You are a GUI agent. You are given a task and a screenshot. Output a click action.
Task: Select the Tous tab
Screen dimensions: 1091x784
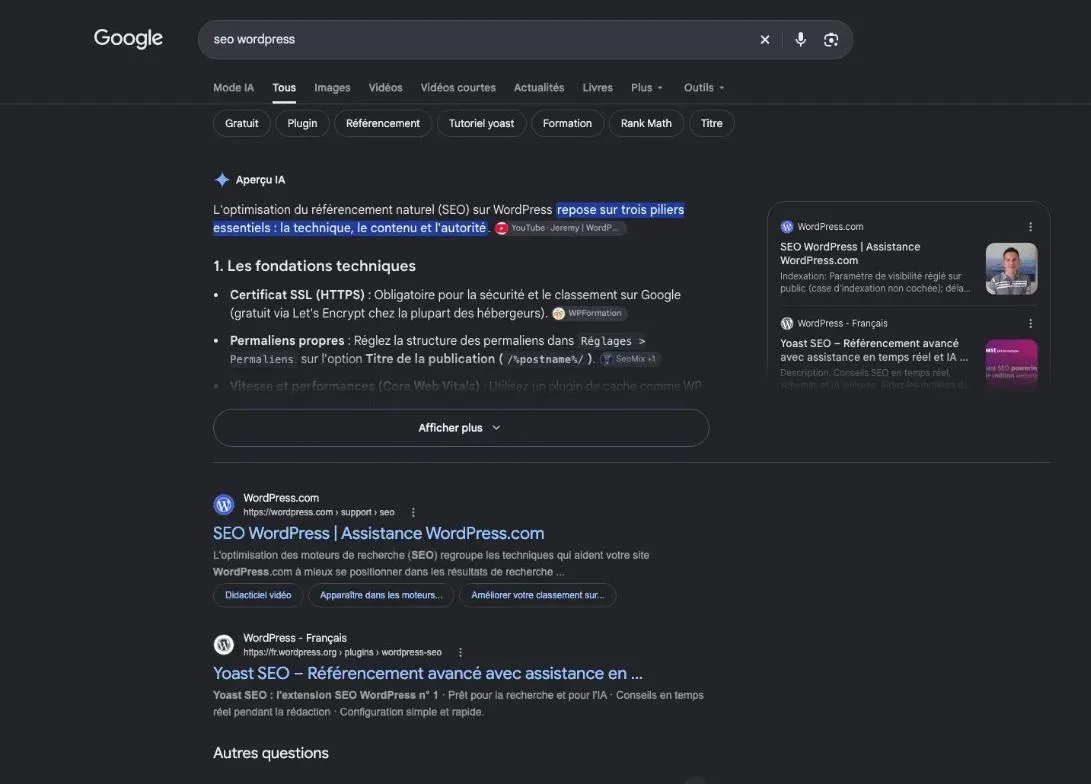click(x=284, y=88)
